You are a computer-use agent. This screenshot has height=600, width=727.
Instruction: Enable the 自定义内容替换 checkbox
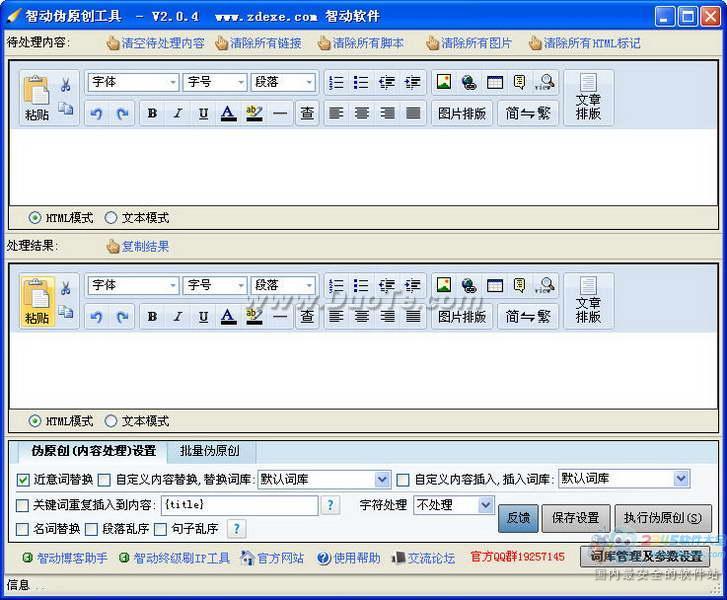click(x=104, y=480)
